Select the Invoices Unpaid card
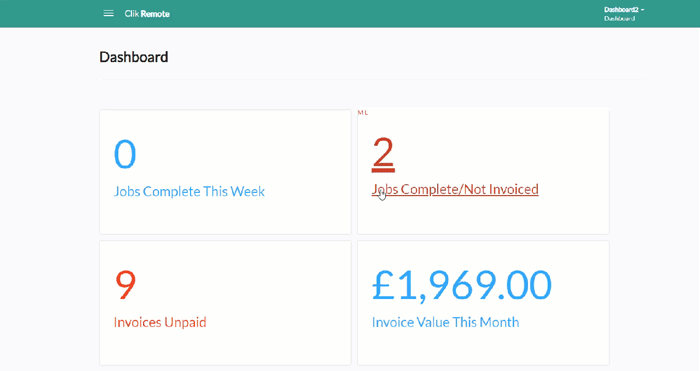700x371 pixels. coord(225,303)
